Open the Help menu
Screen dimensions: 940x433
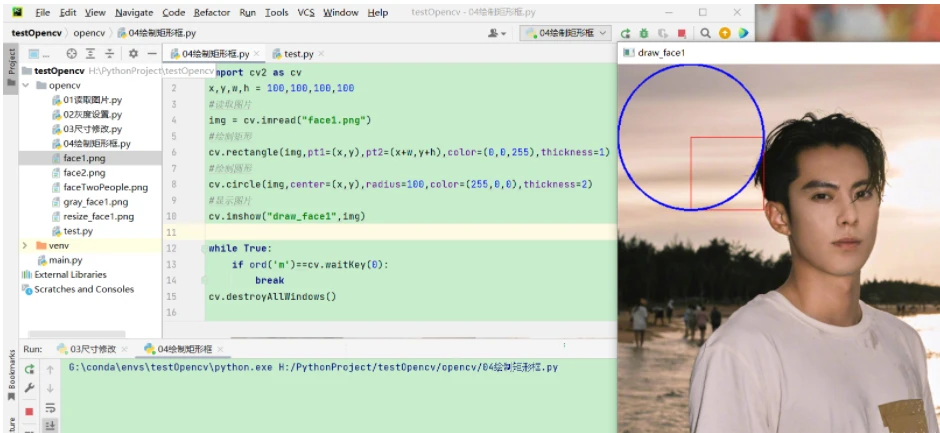[378, 12]
